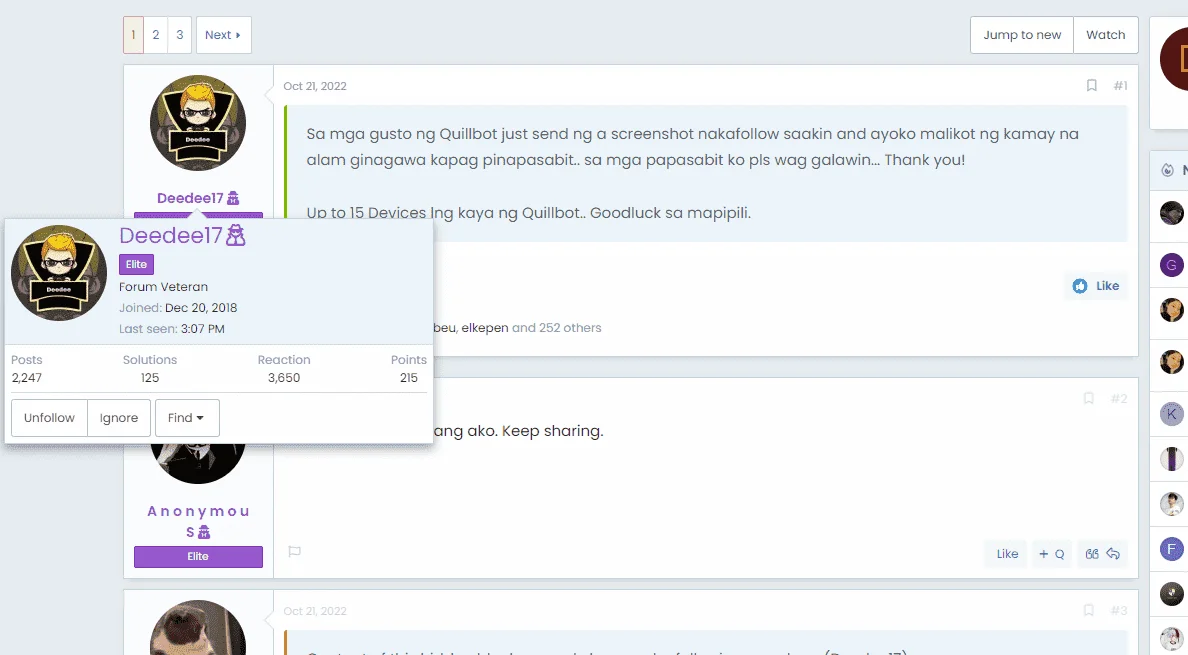Select page 1 in pagination
The height and width of the screenshot is (655, 1188).
(133, 35)
